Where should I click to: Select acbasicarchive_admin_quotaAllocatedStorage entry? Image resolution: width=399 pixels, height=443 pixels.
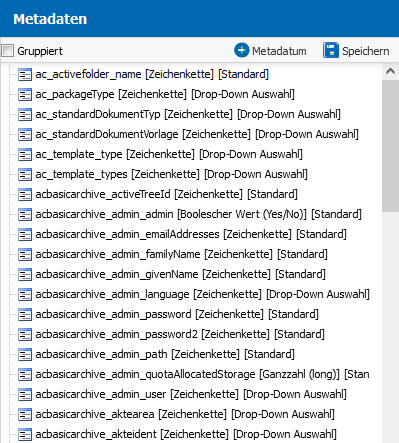tap(202, 374)
